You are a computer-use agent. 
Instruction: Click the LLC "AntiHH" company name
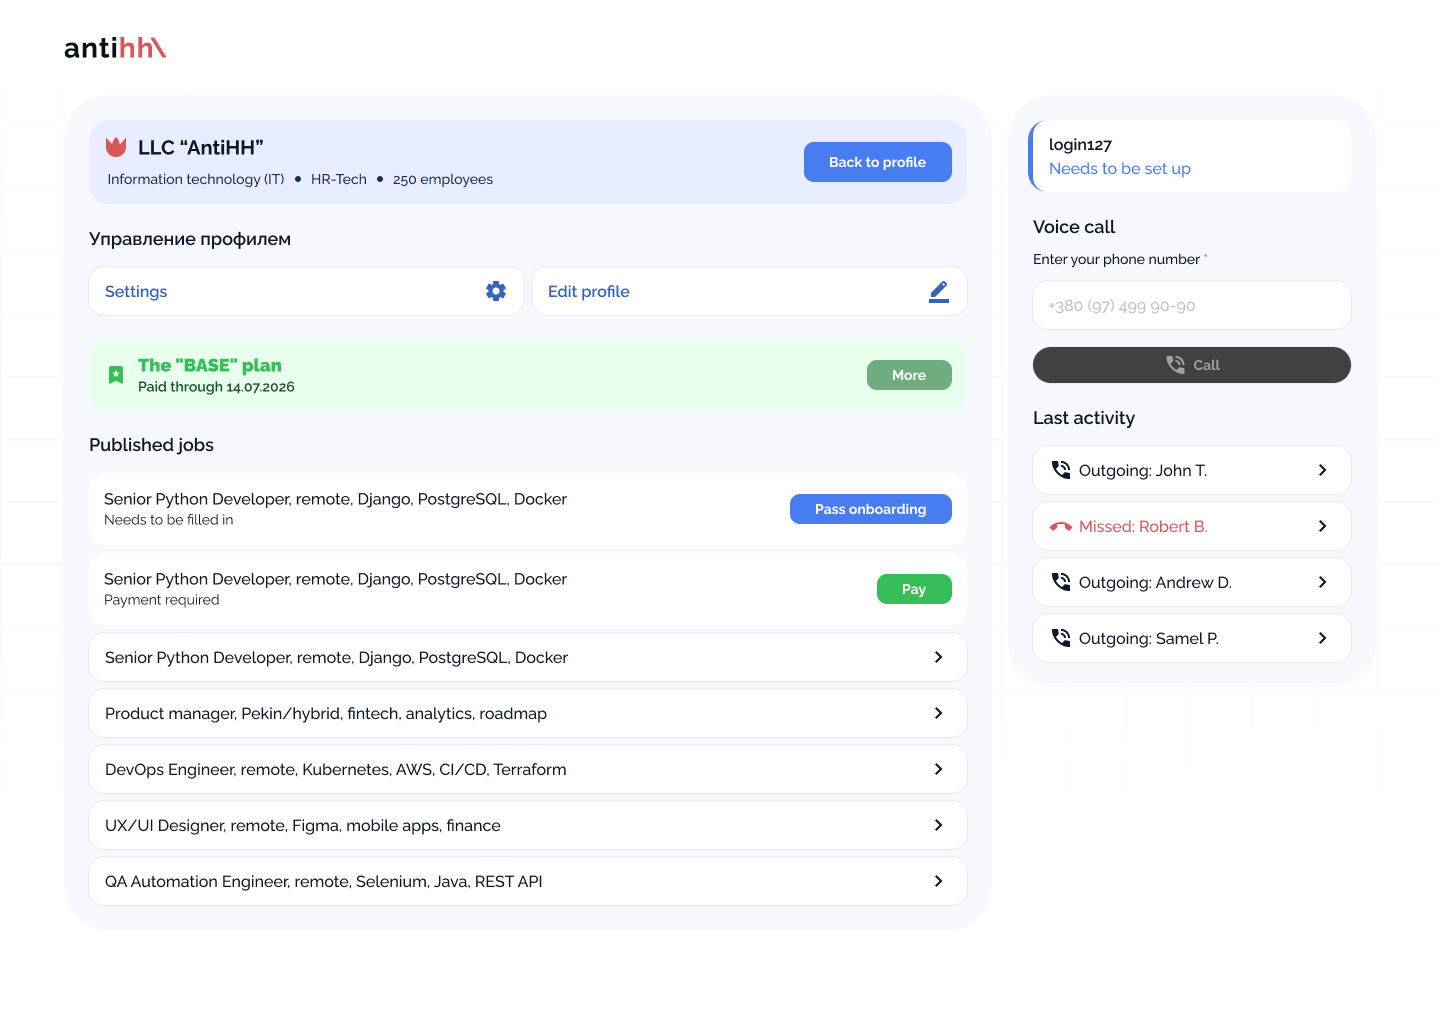(200, 148)
